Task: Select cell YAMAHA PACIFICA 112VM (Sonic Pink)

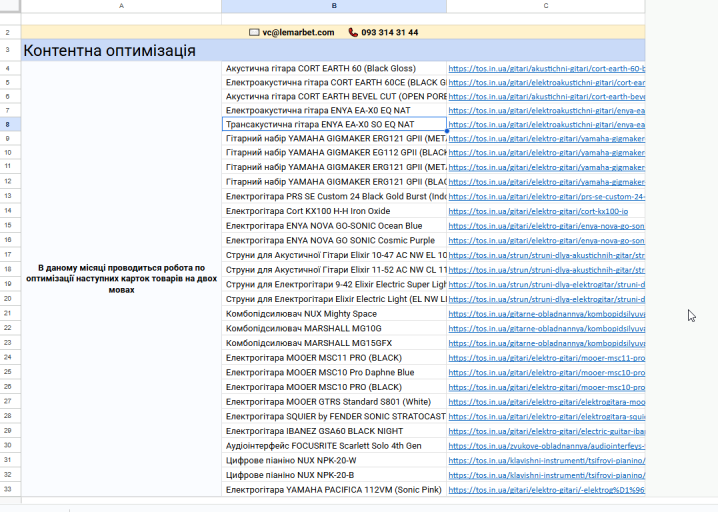Action: (x=334, y=490)
